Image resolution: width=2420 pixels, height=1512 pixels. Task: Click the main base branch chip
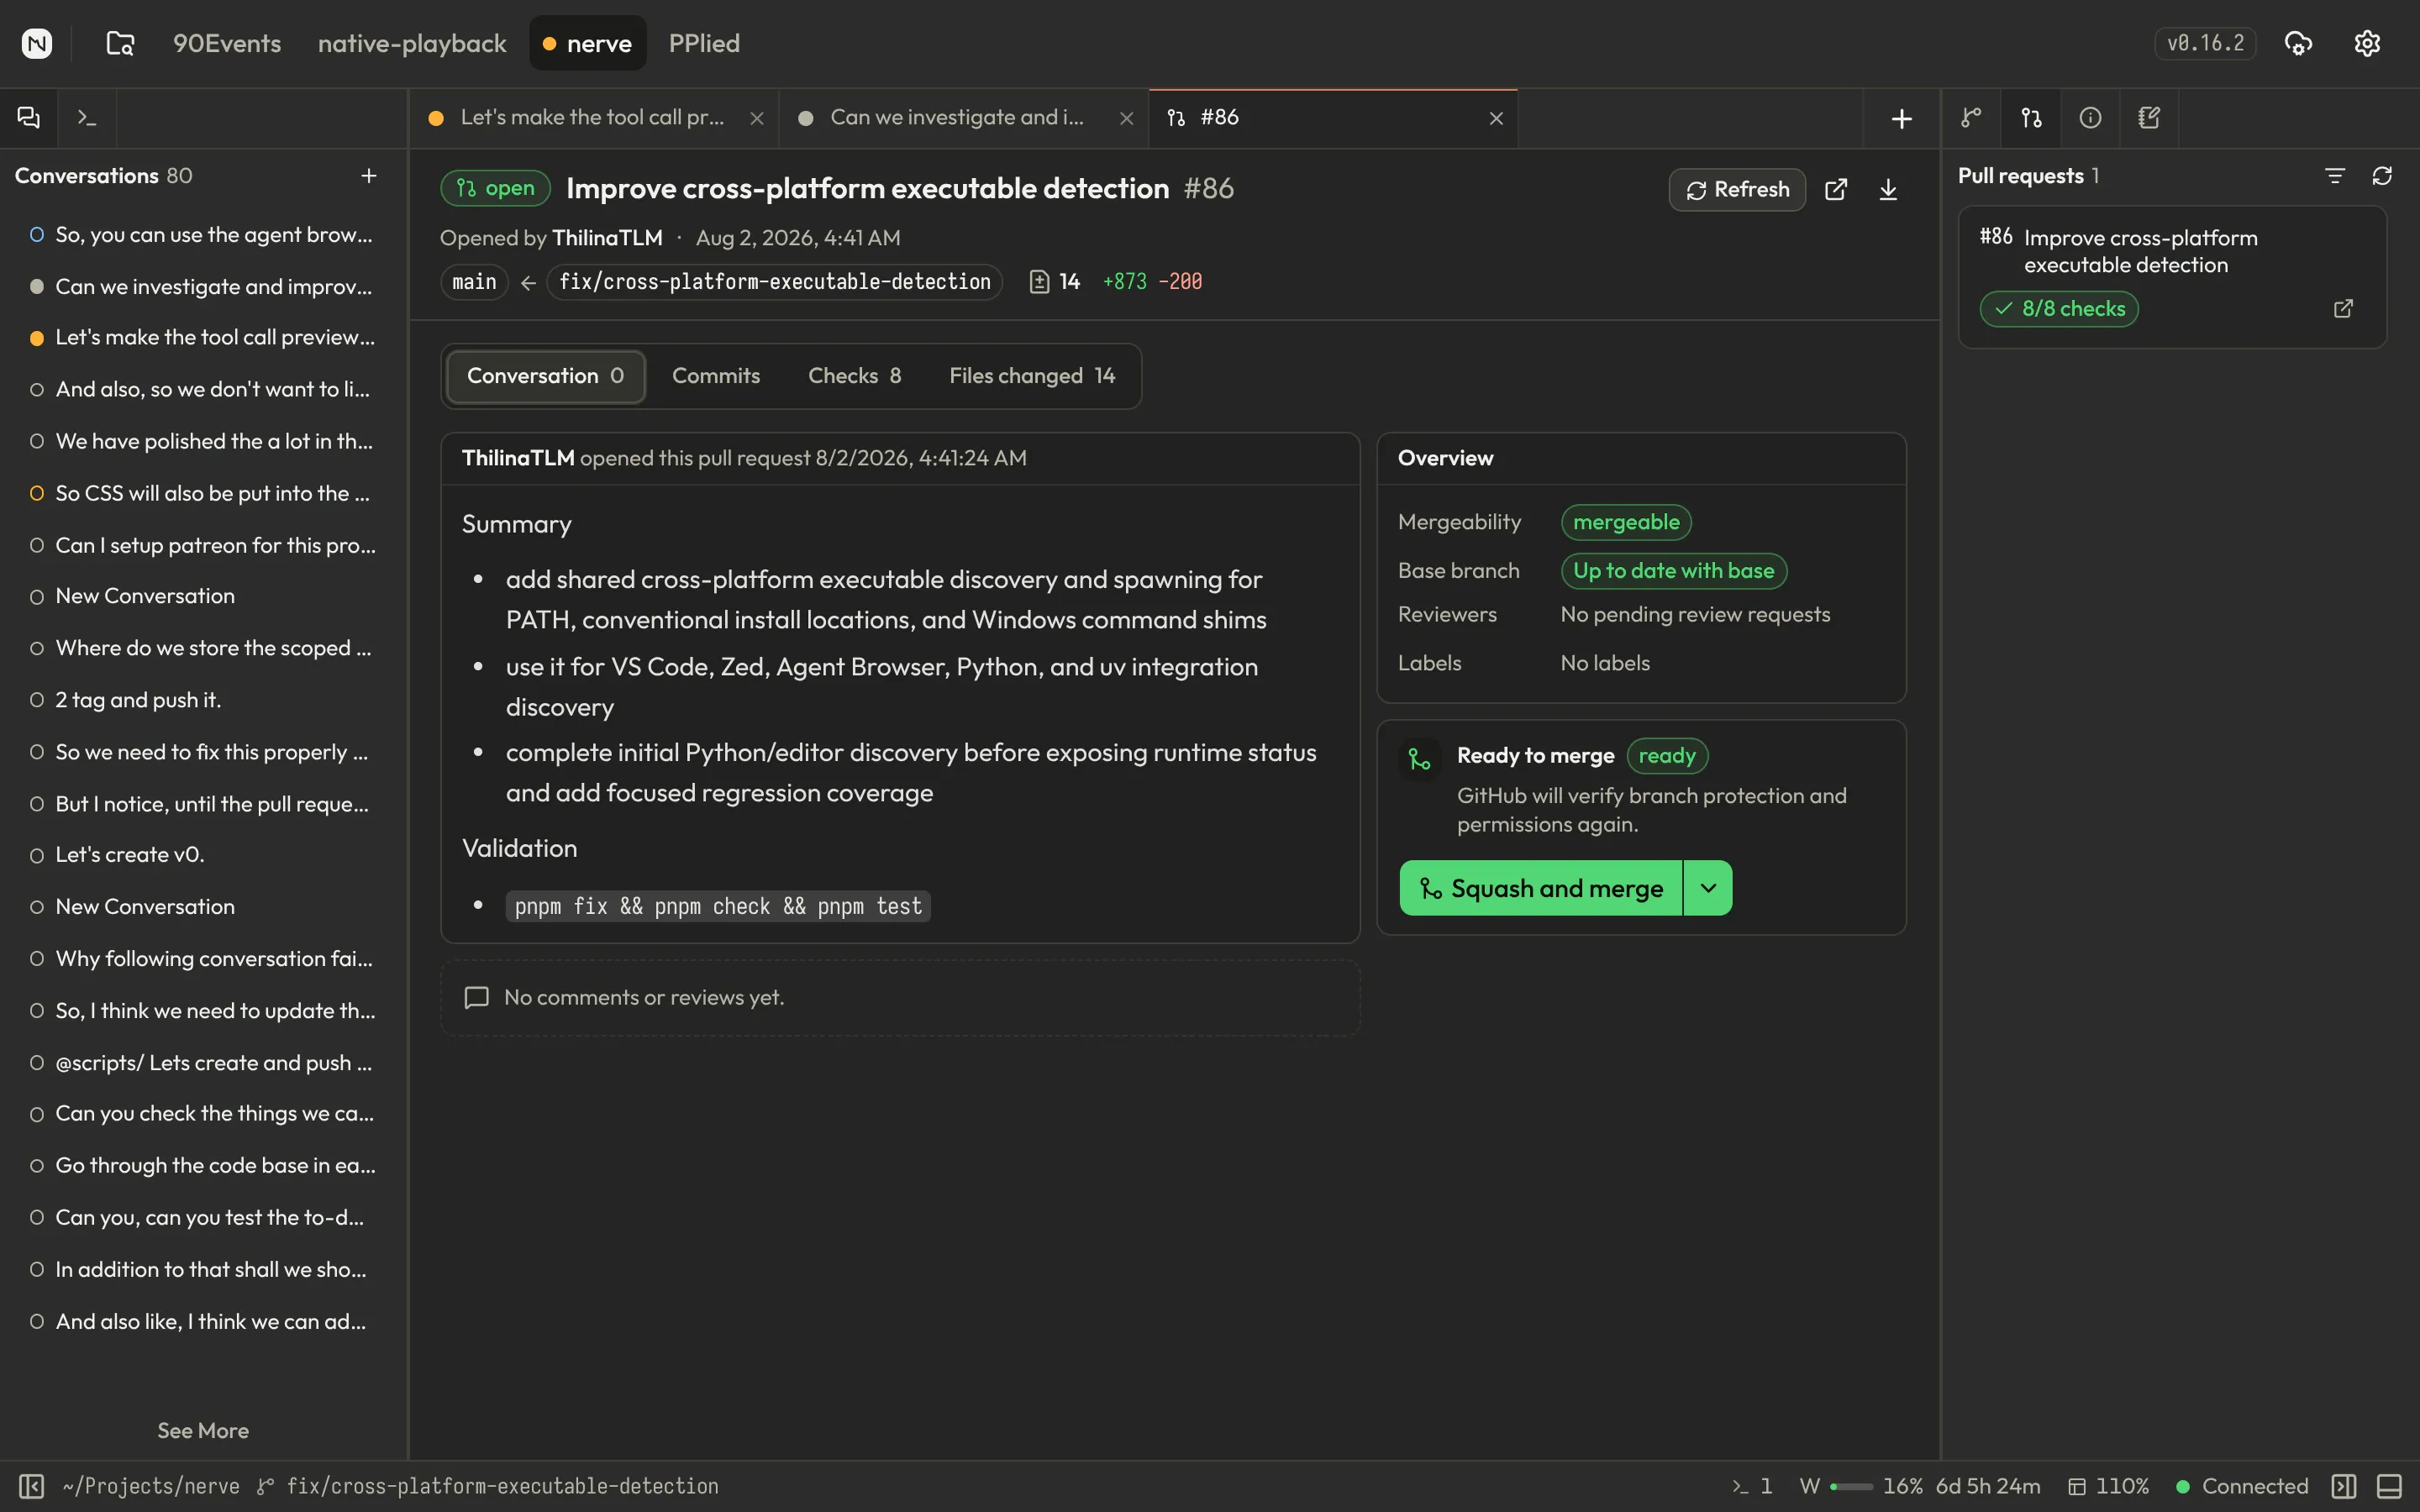[474, 282]
